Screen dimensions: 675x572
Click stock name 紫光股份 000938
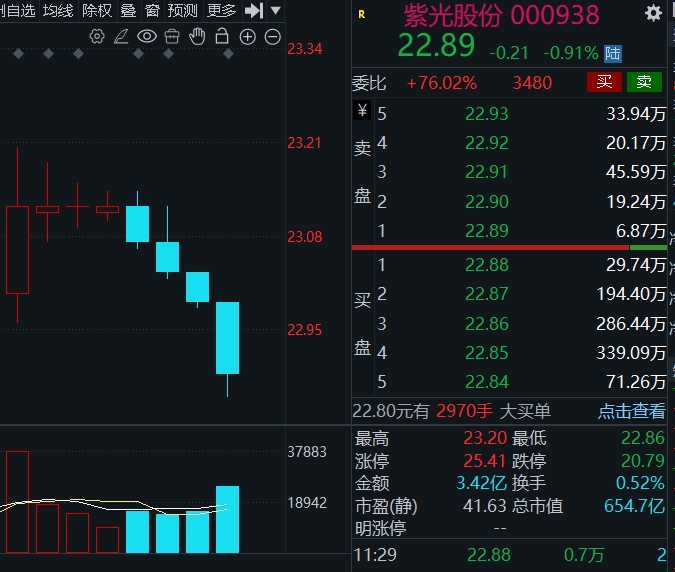pyautogui.click(x=501, y=15)
